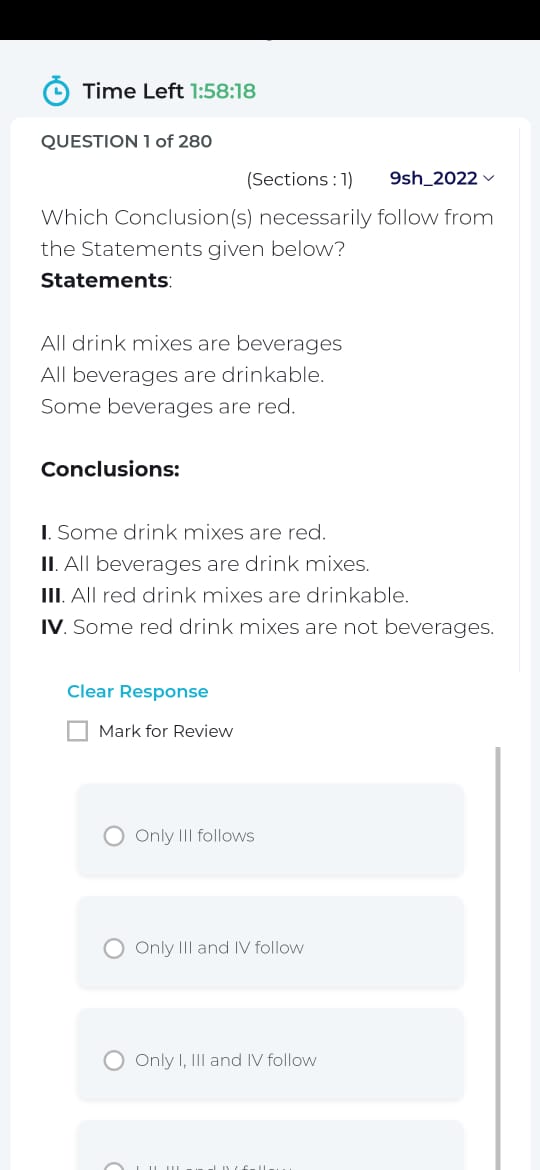Click the (Sections : 1) indicator
Screen dimensions: 540x1170
tap(299, 179)
